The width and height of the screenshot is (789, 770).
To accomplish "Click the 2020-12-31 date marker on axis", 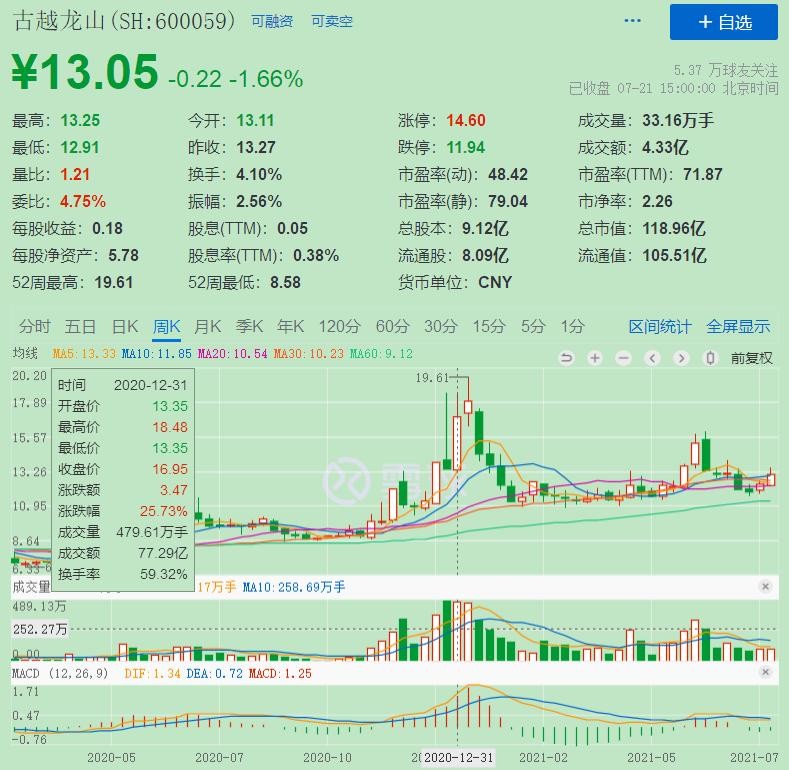I will tap(458, 758).
